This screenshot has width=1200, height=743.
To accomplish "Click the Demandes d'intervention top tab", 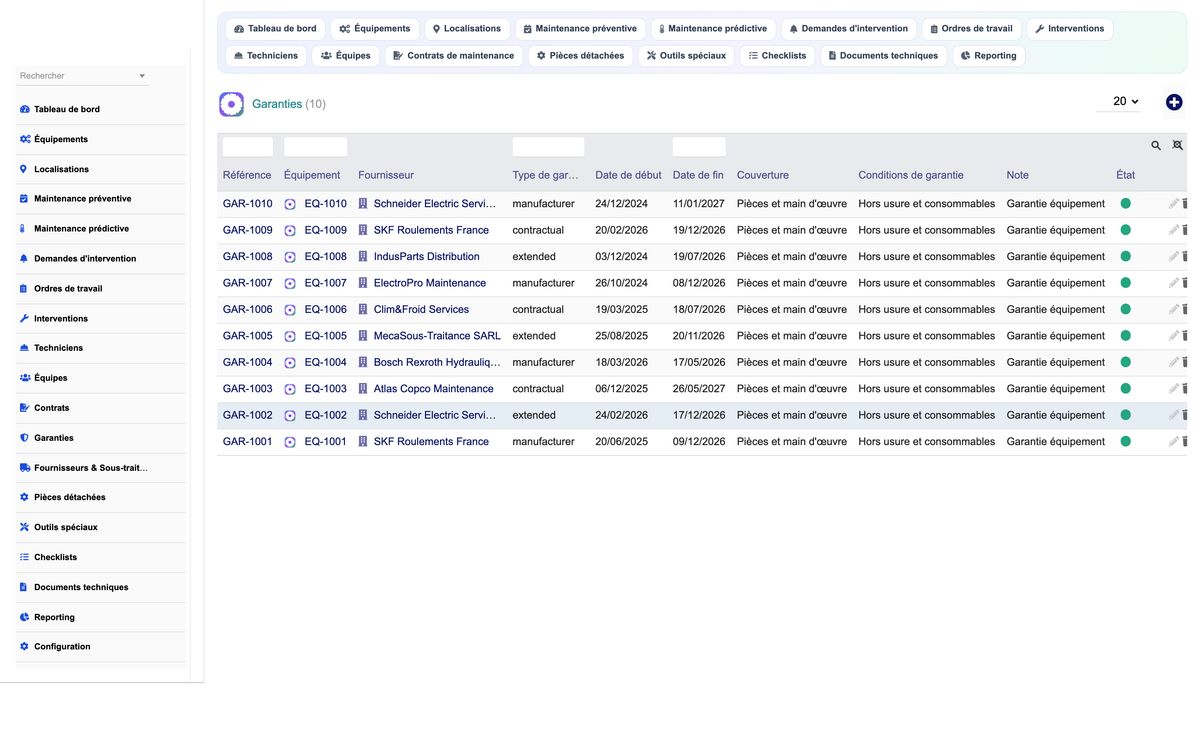I will tap(848, 29).
